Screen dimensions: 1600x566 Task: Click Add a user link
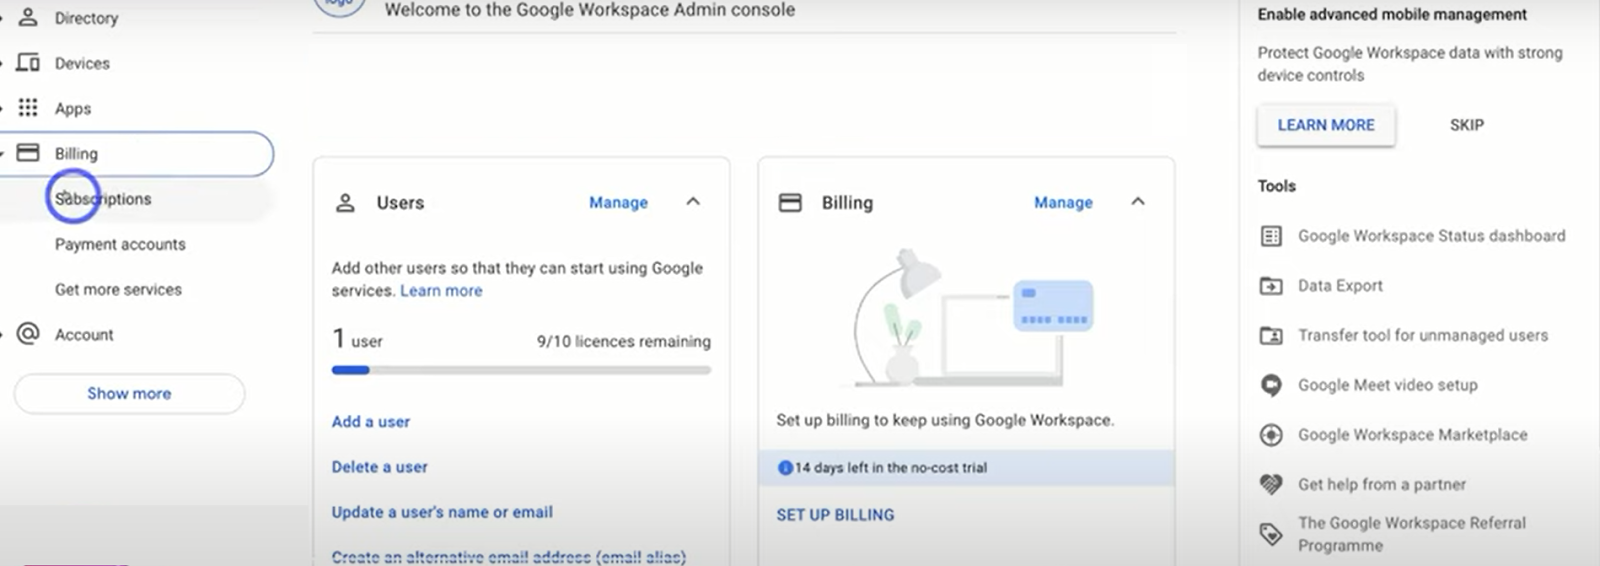[x=371, y=422]
